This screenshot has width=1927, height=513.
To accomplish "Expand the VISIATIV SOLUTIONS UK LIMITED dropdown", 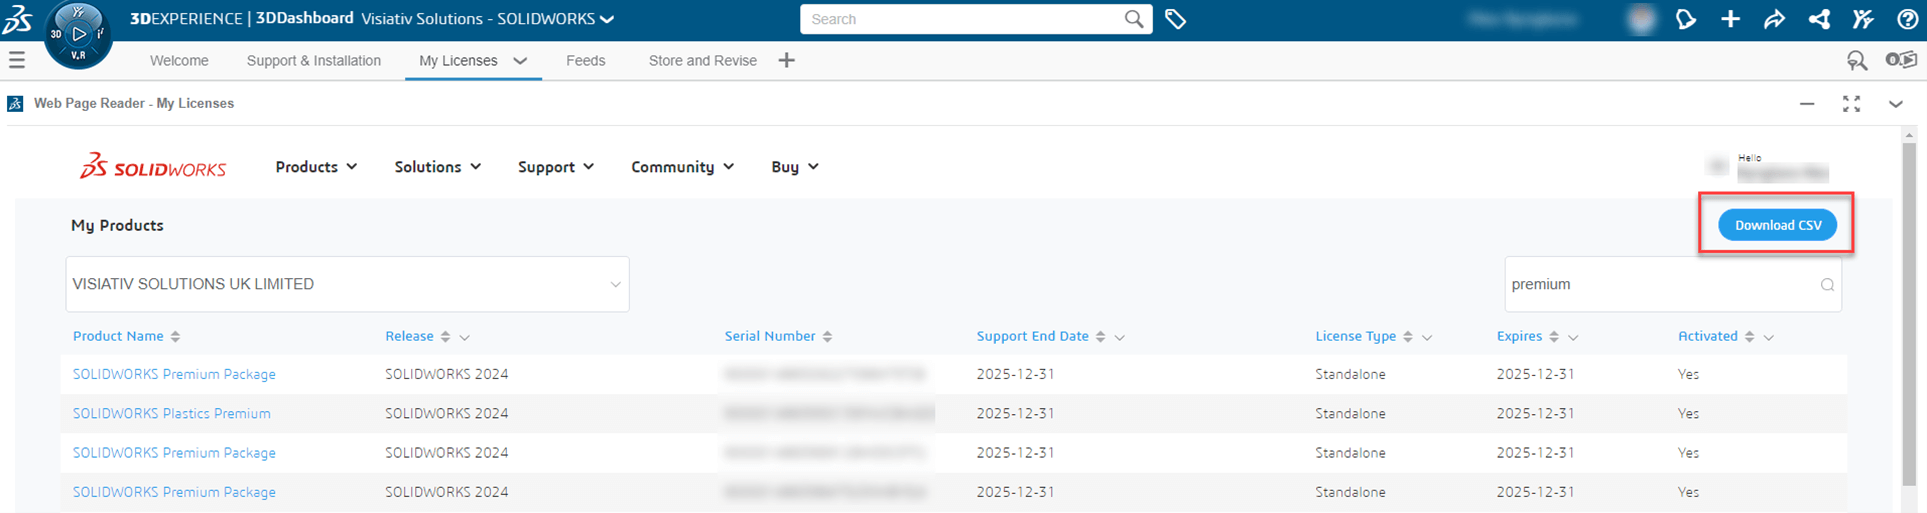I will 615,285.
